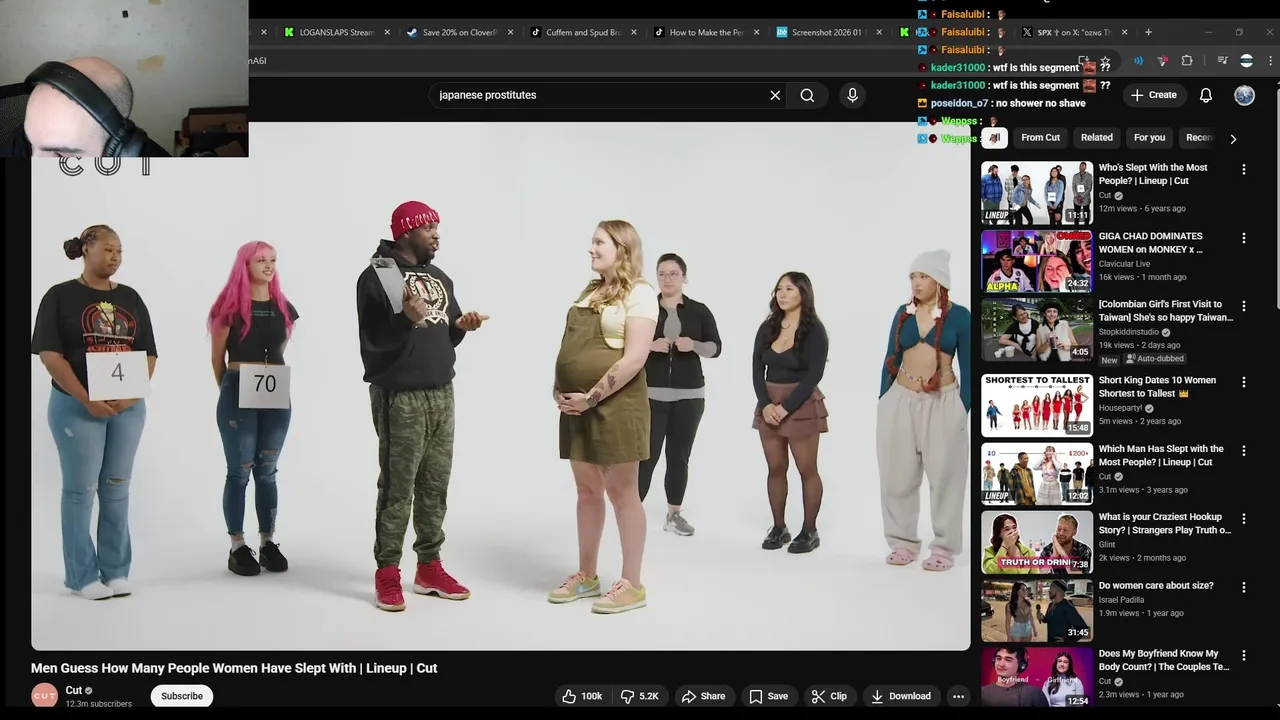Viewport: 1280px width, 720px height.
Task: Download the video
Action: (901, 696)
